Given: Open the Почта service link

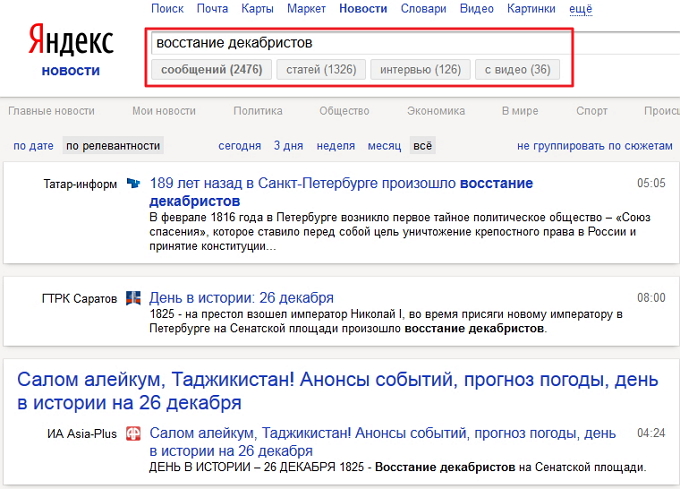Looking at the screenshot, I should pyautogui.click(x=212, y=9).
